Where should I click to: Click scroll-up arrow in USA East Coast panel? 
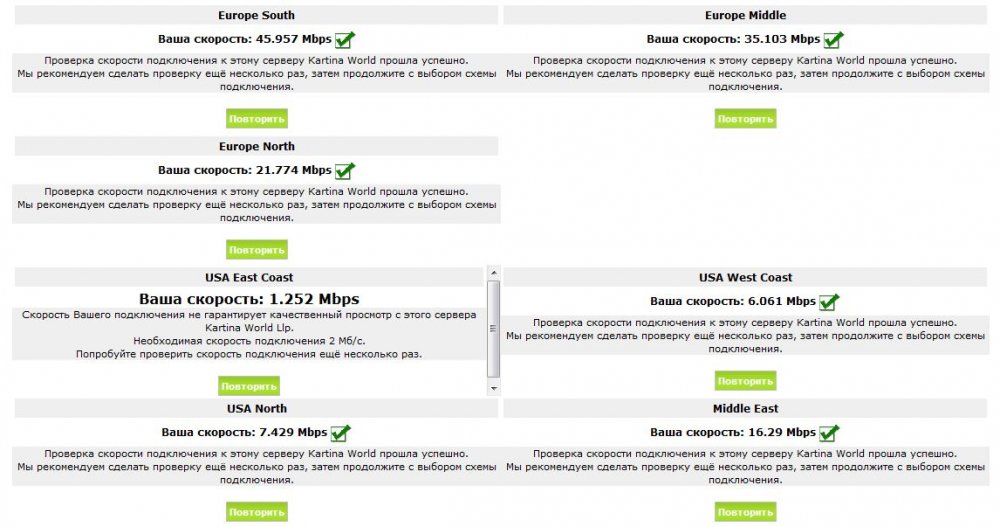tap(492, 273)
